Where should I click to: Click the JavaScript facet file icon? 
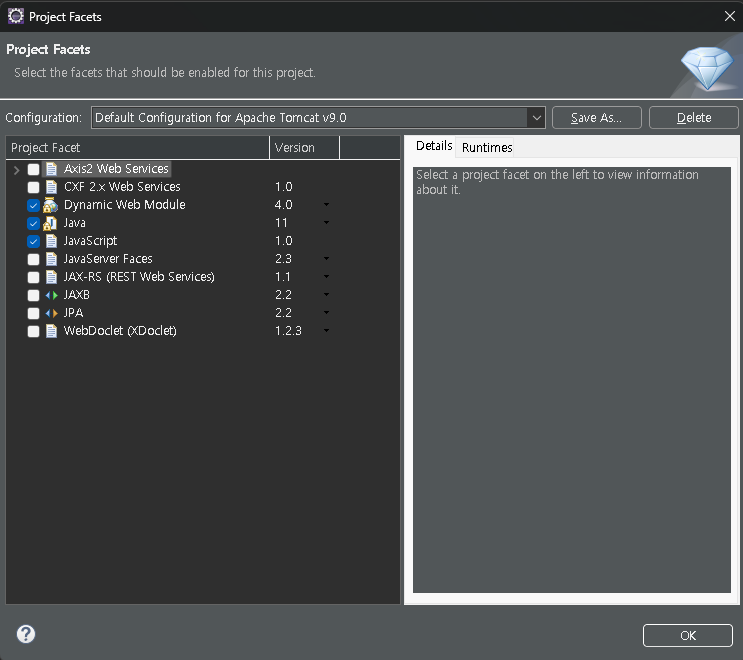click(x=51, y=241)
